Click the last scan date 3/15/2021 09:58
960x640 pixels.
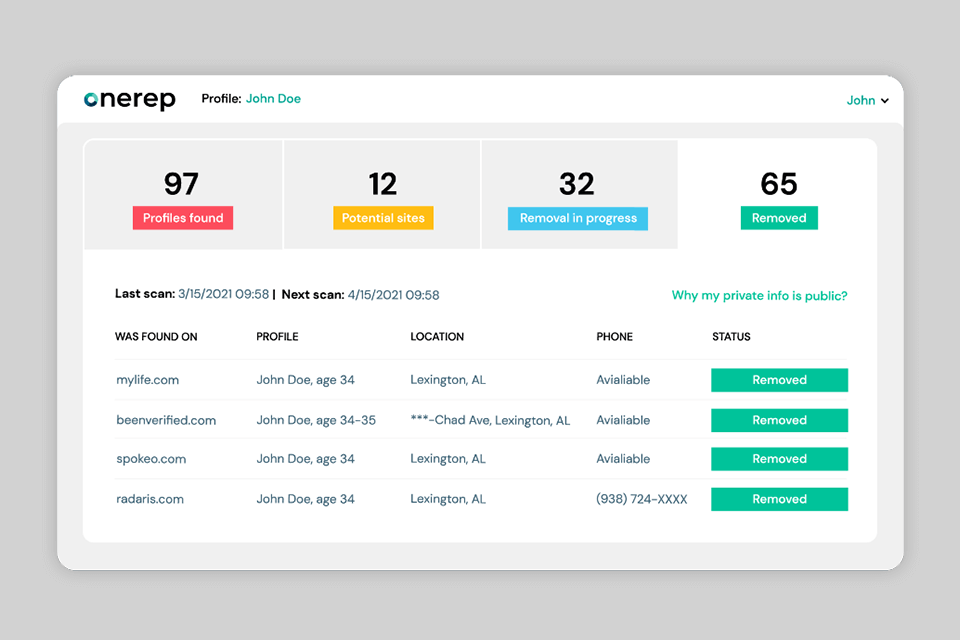(223, 294)
